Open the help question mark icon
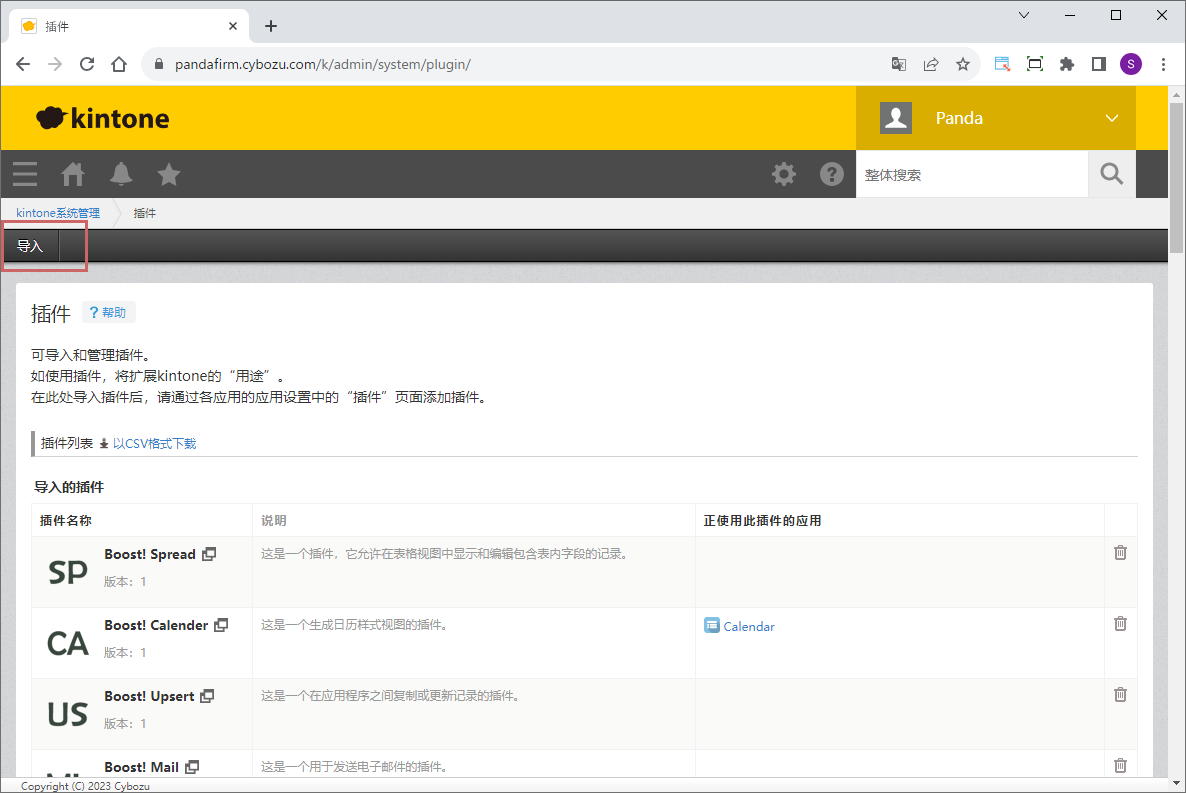 (832, 174)
